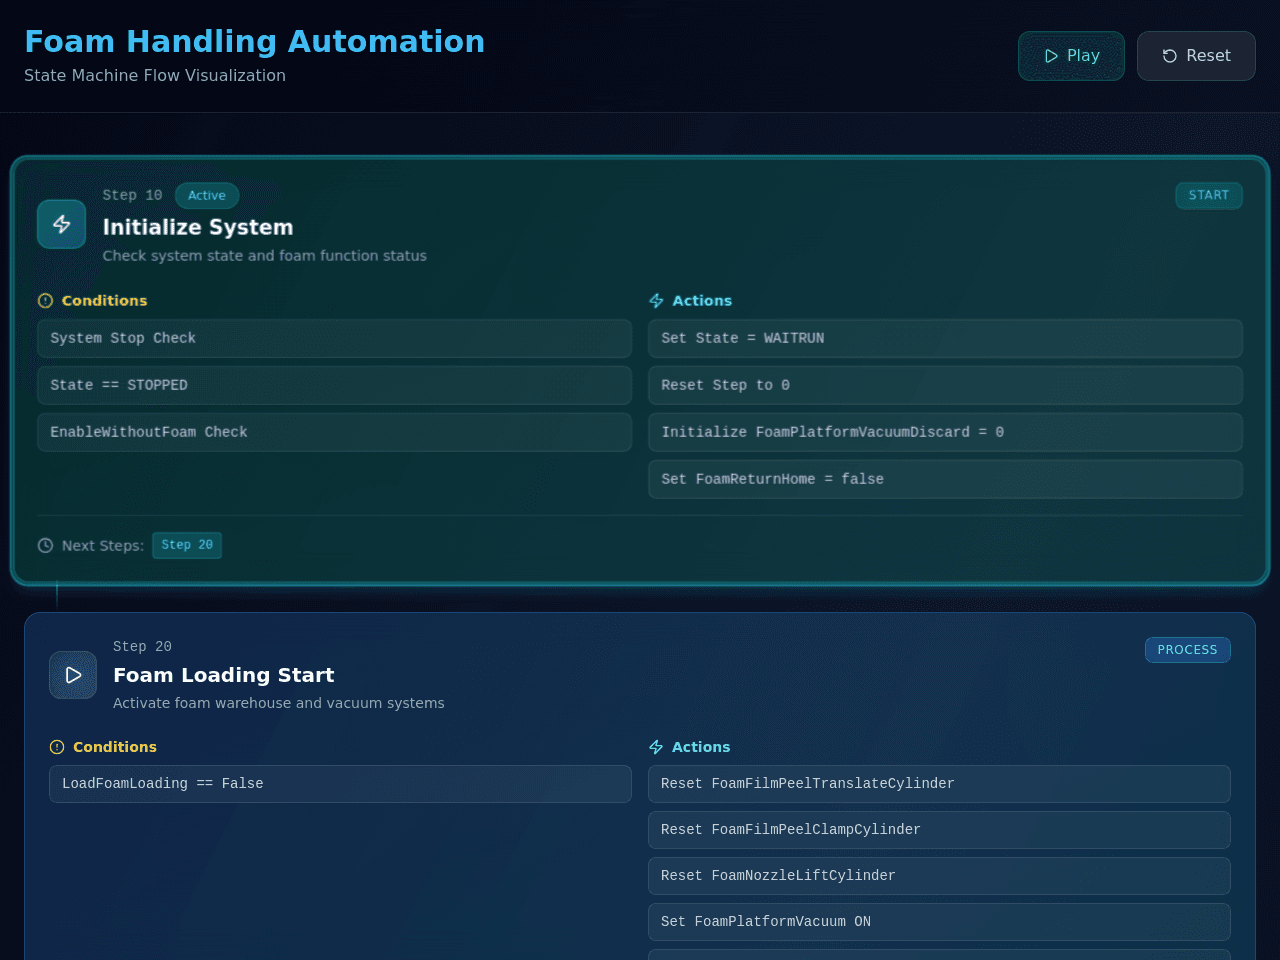This screenshot has width=1280, height=960.
Task: Click the Step 10 label
Action: tap(132, 195)
